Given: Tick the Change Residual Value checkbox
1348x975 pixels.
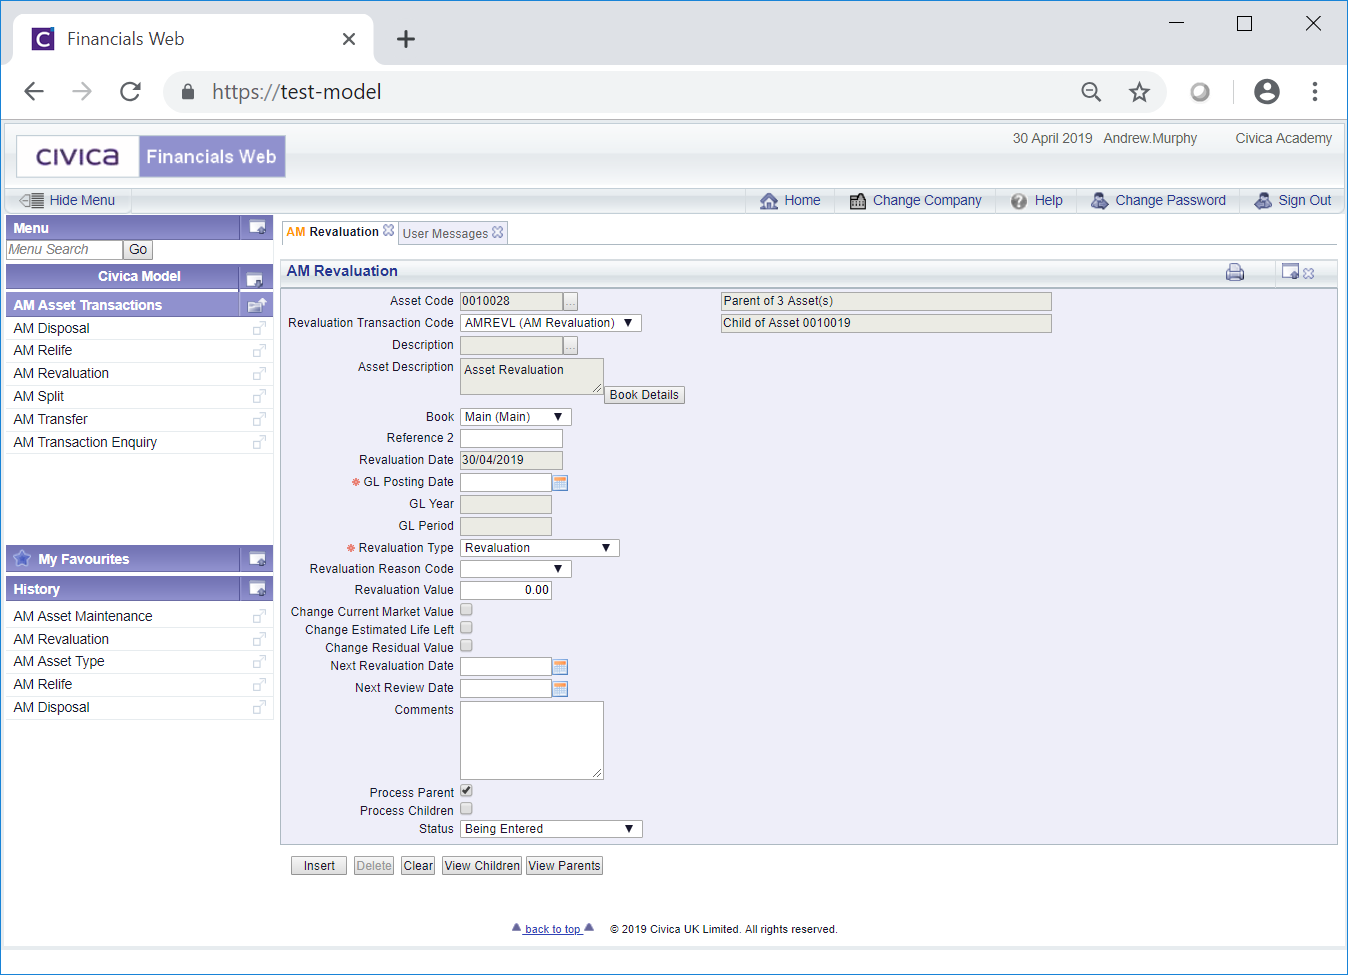Looking at the screenshot, I should [x=466, y=646].
